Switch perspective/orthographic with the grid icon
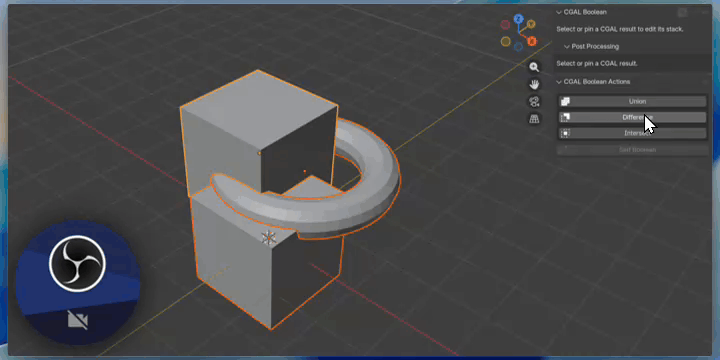Image resolution: width=720 pixels, height=360 pixels. coord(534,119)
